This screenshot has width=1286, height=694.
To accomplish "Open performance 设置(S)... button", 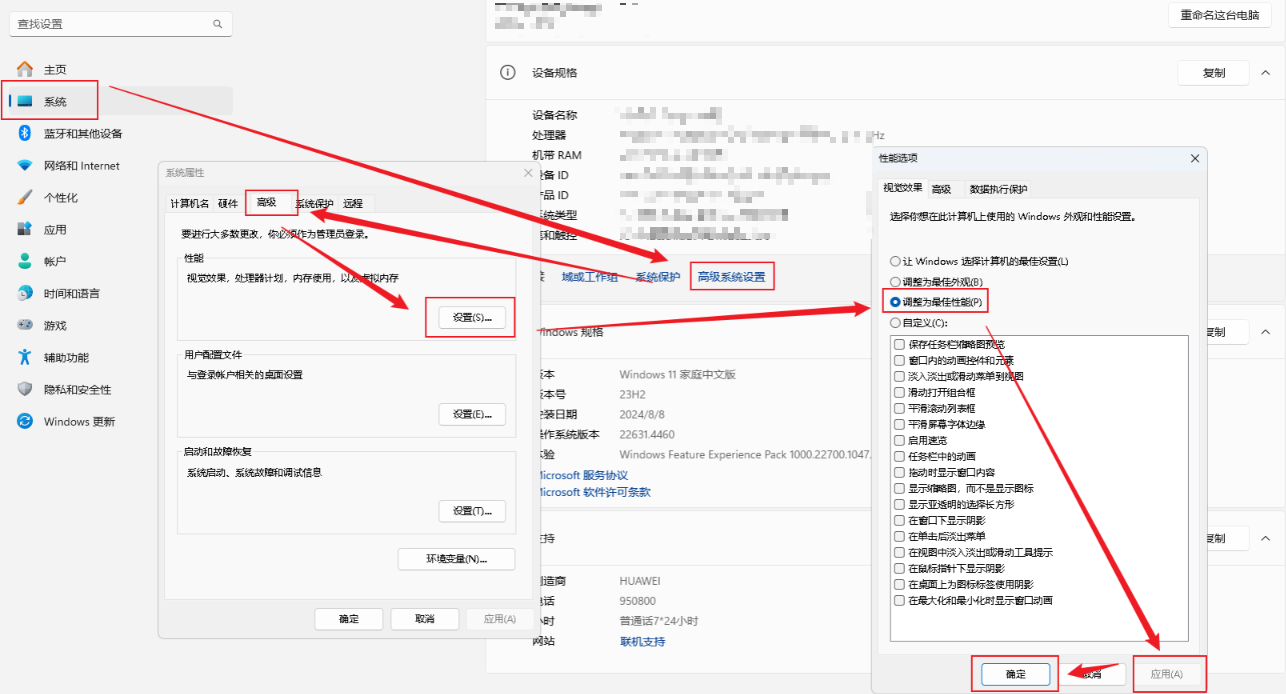I will click(472, 317).
